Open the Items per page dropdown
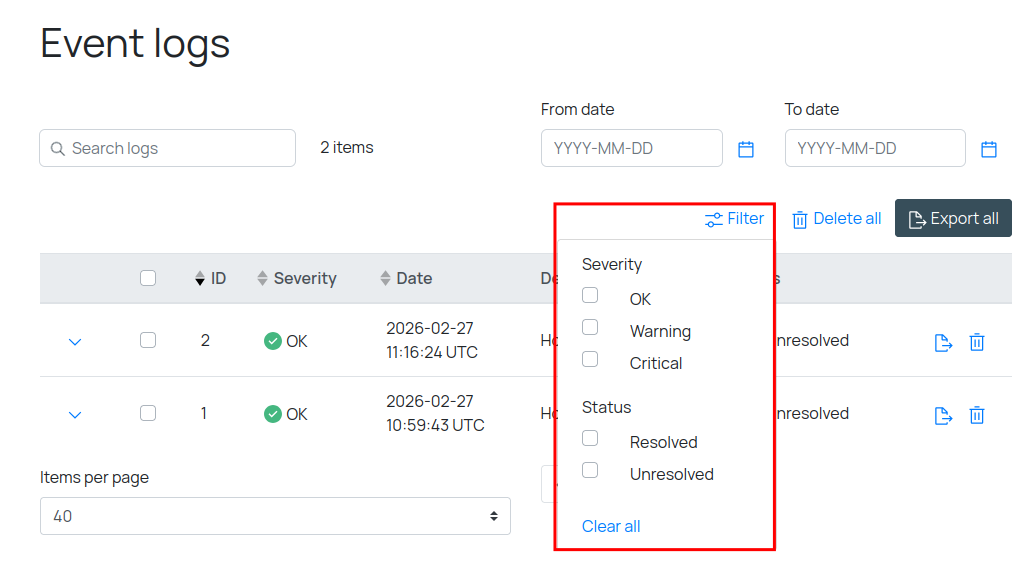 click(x=275, y=516)
